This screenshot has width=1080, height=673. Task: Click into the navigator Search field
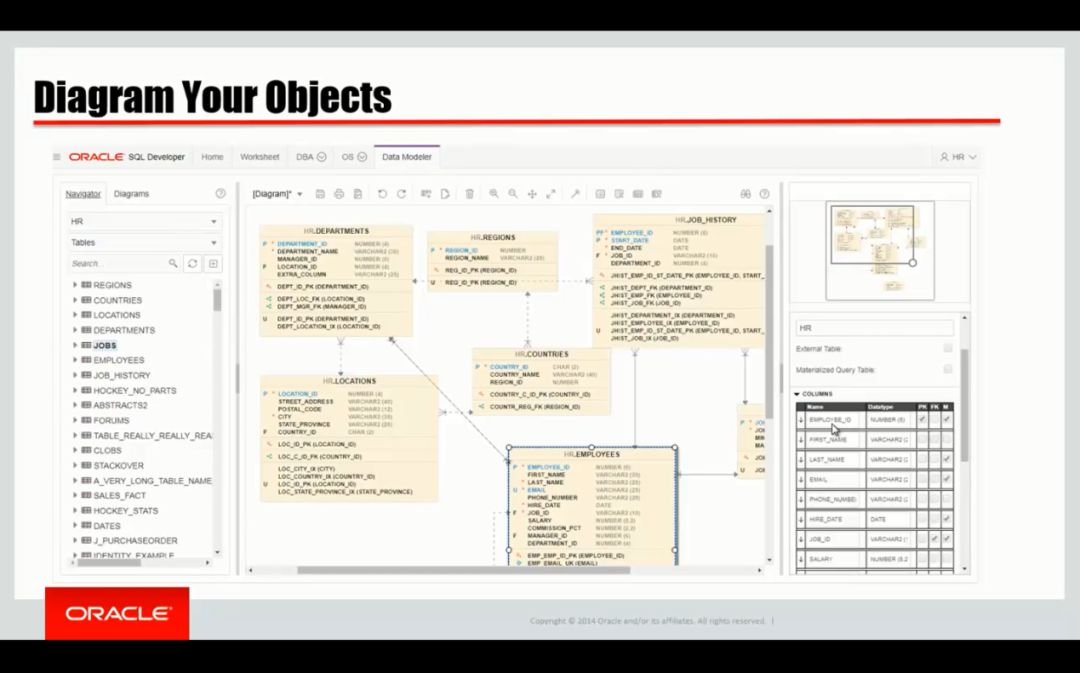(x=118, y=264)
